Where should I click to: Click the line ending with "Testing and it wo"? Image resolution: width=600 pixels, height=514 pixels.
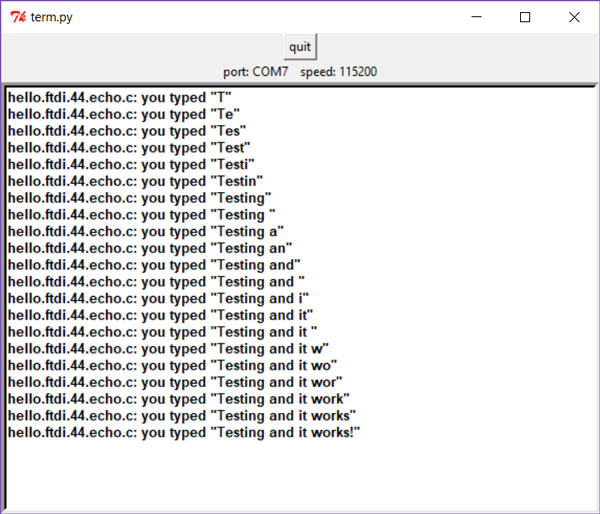coord(173,366)
